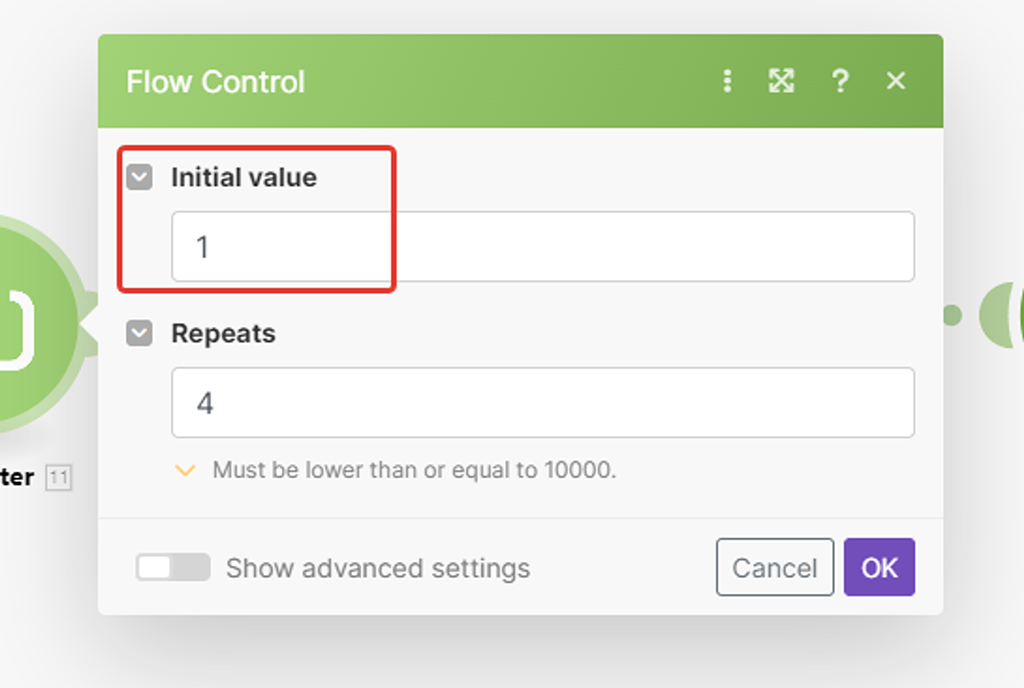
Task: Toggle the Repeats map checkbox
Action: 139,333
